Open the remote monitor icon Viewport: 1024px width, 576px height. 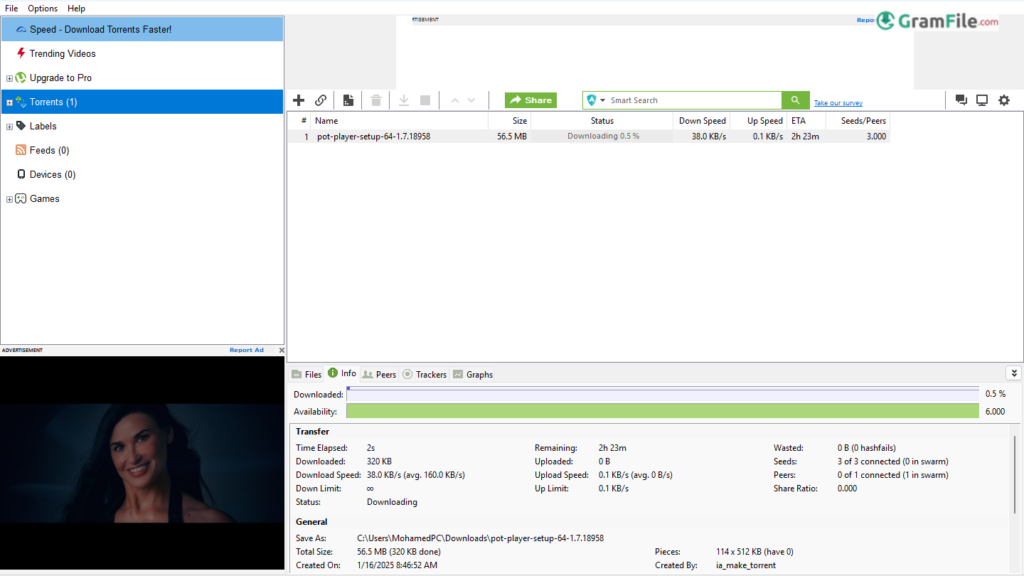point(982,100)
